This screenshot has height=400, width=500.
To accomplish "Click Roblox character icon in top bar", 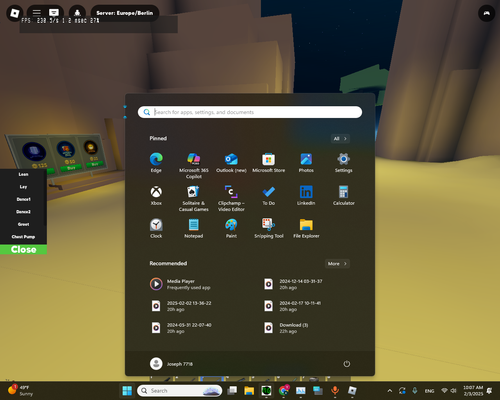I will coord(77,13).
